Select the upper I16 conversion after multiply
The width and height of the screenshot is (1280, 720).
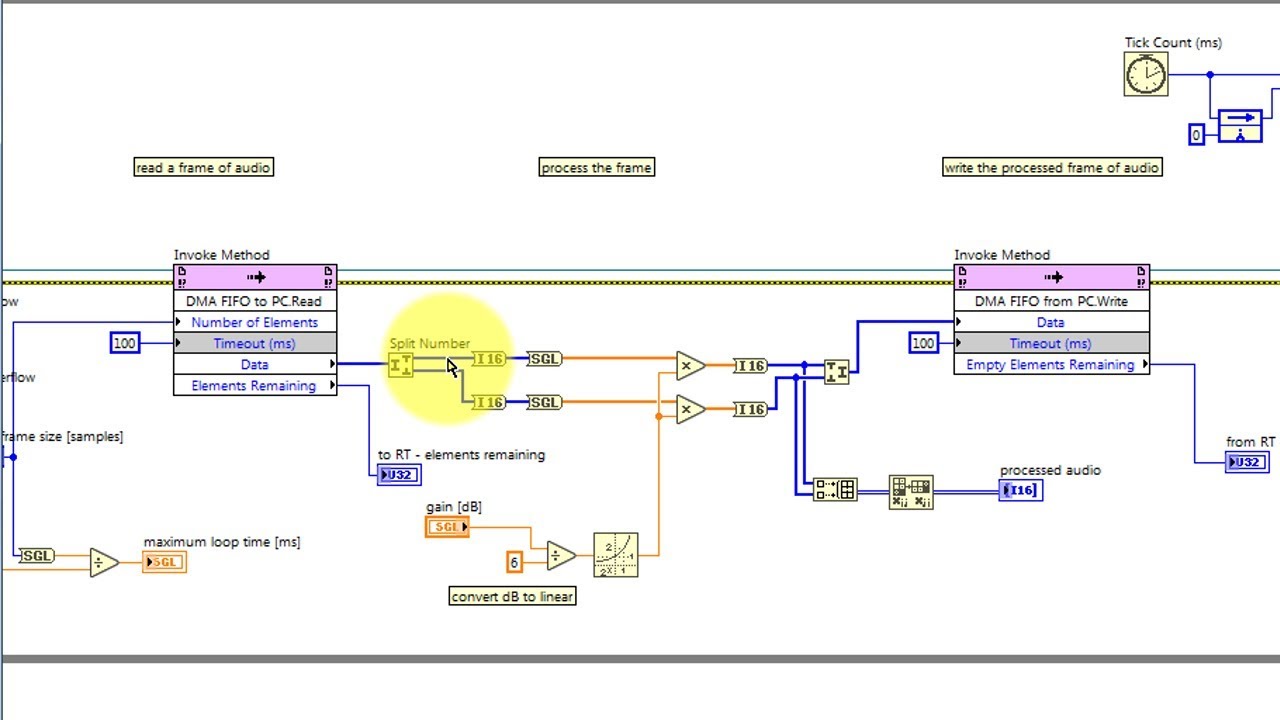coord(750,366)
